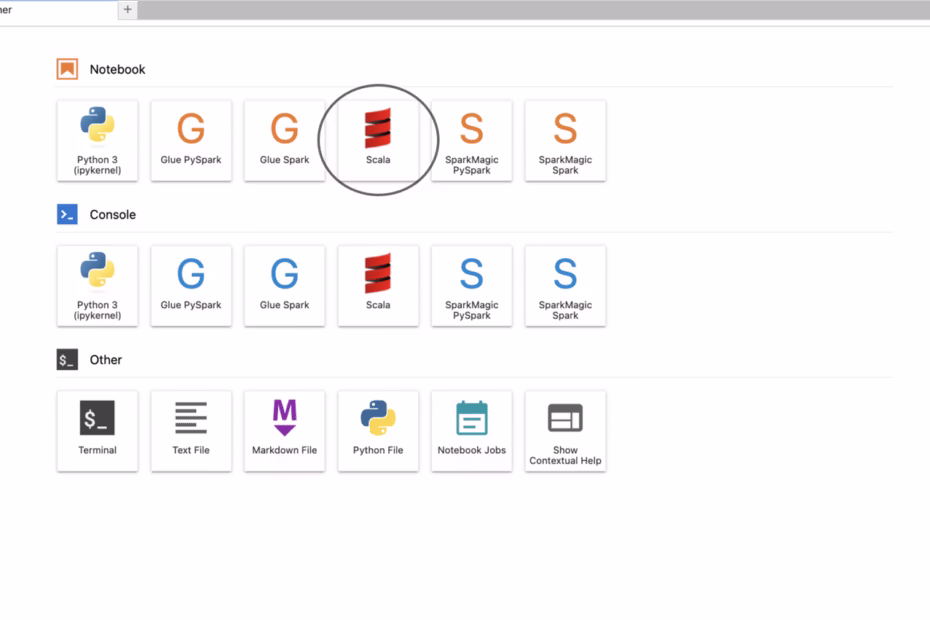Start SparkMagic PySpark console
The image size is (930, 620).
tap(471, 285)
